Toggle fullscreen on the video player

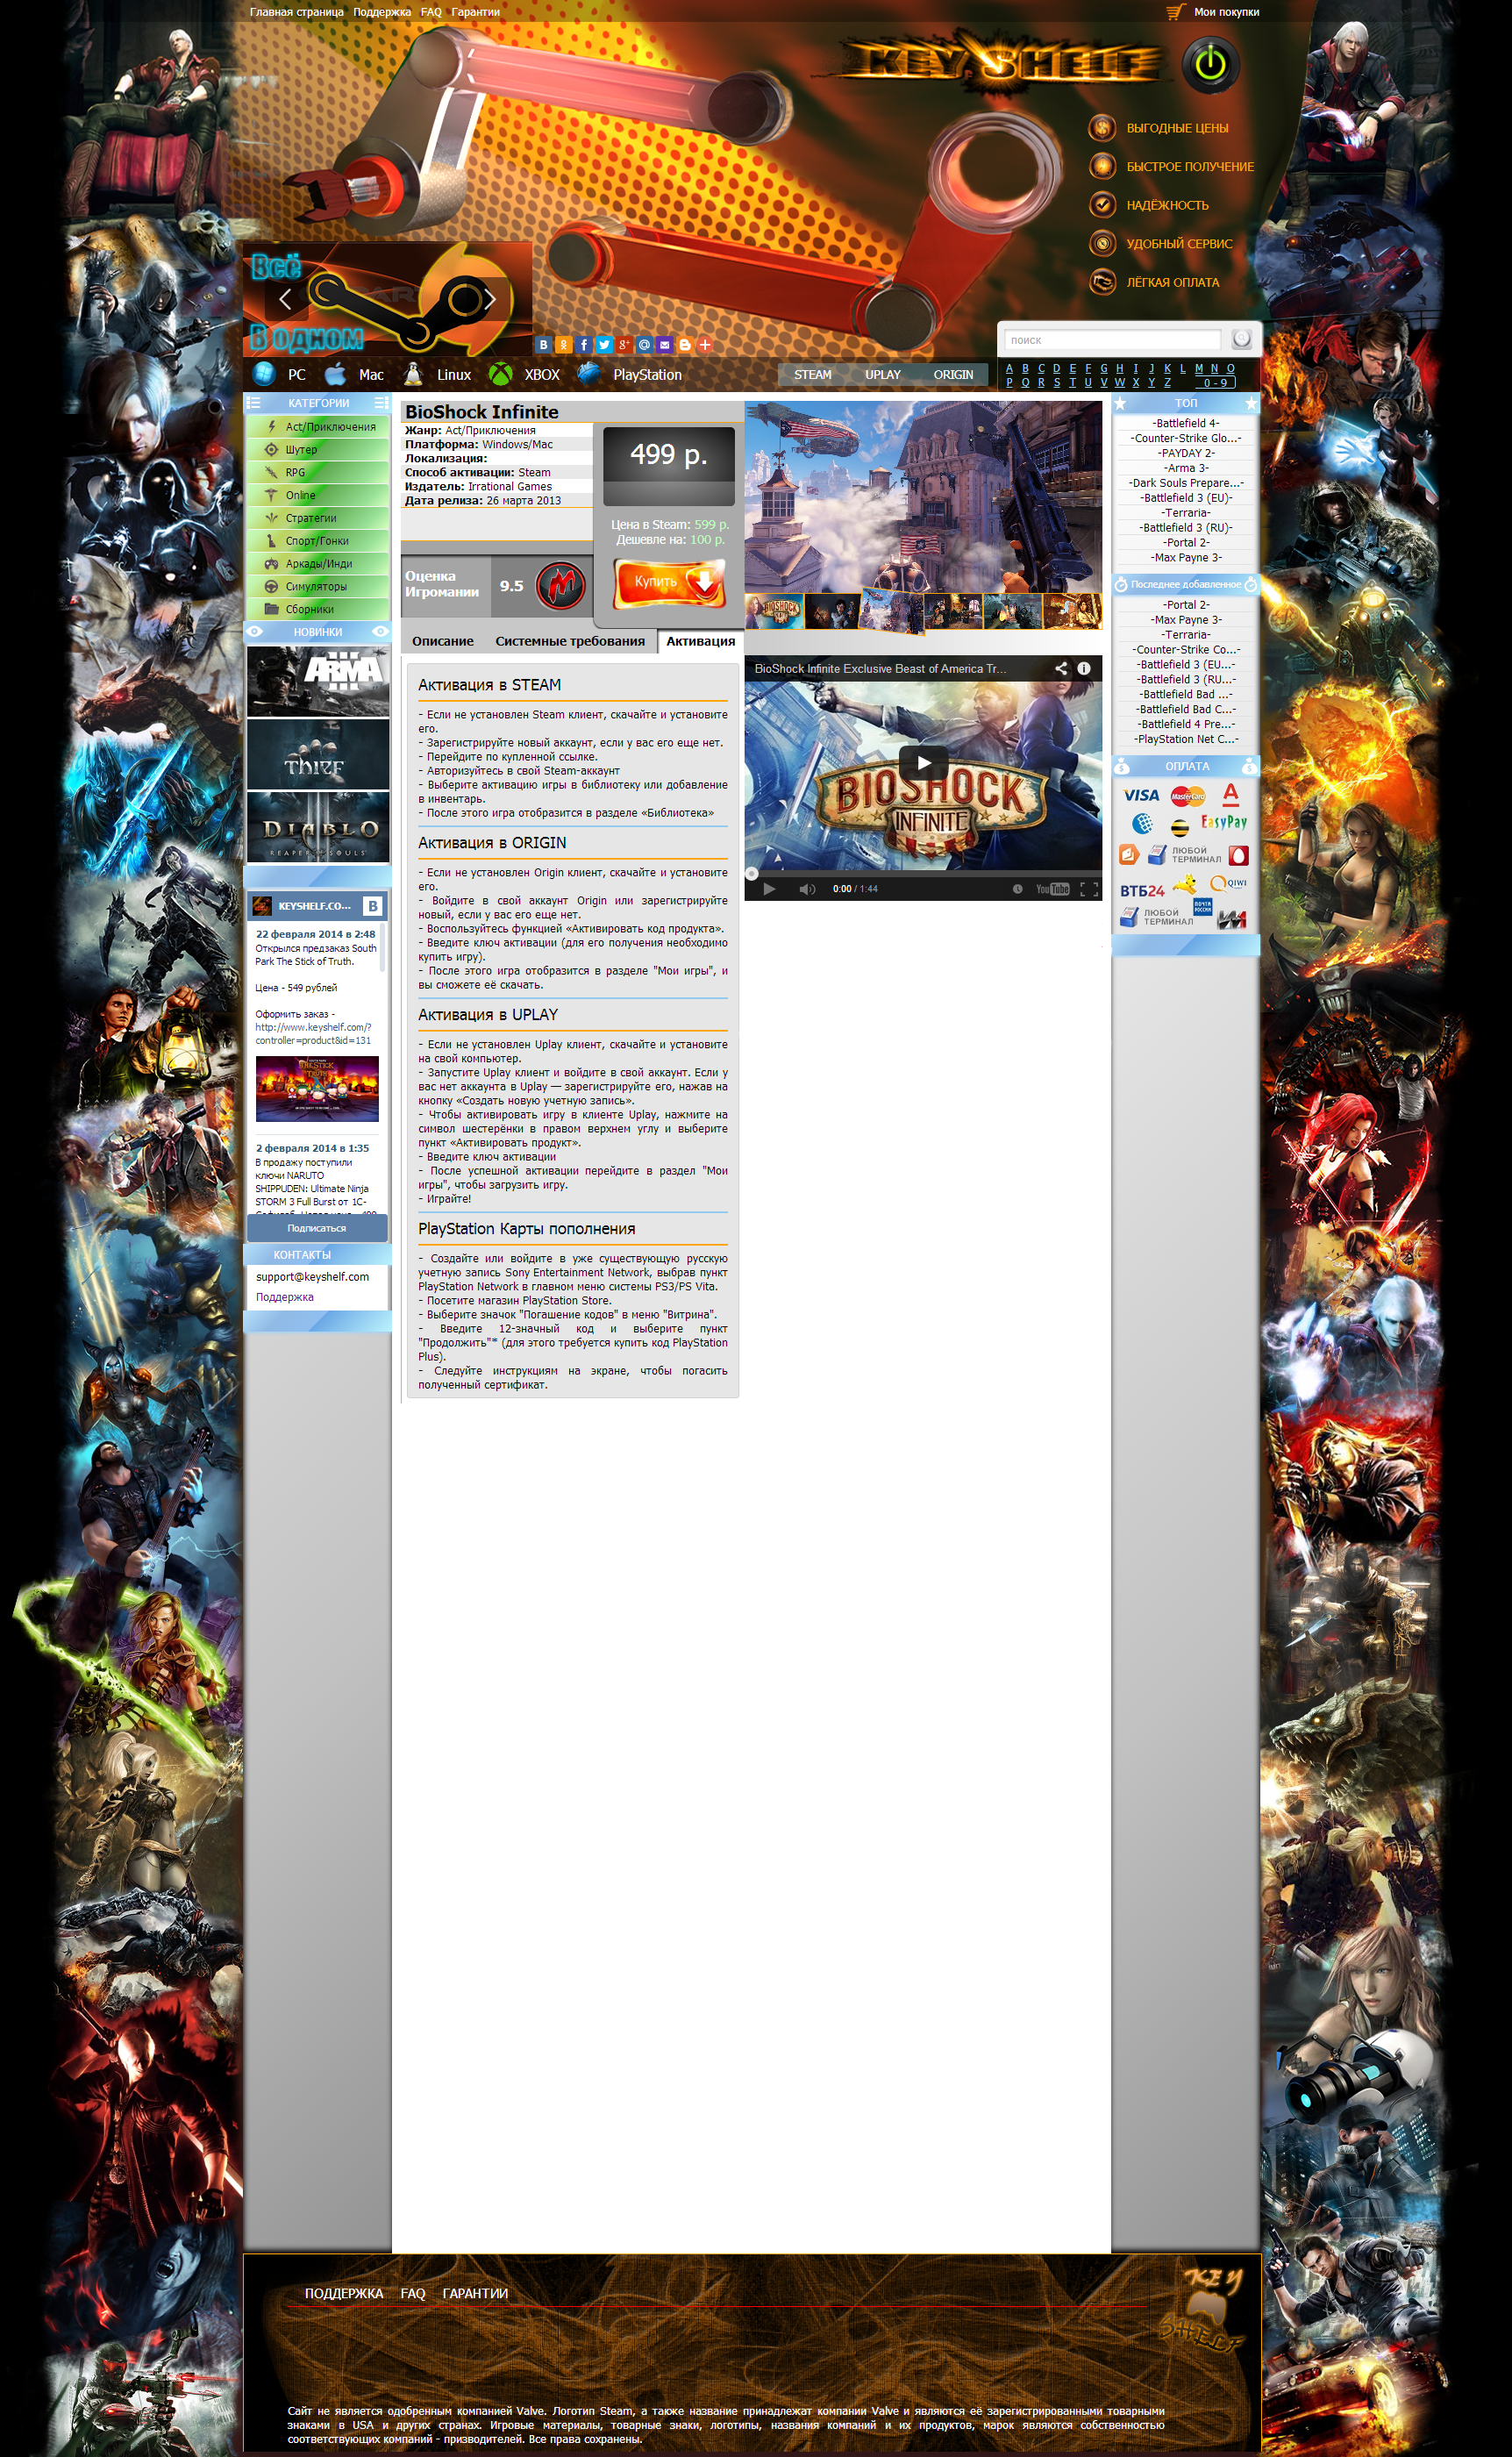(1089, 889)
